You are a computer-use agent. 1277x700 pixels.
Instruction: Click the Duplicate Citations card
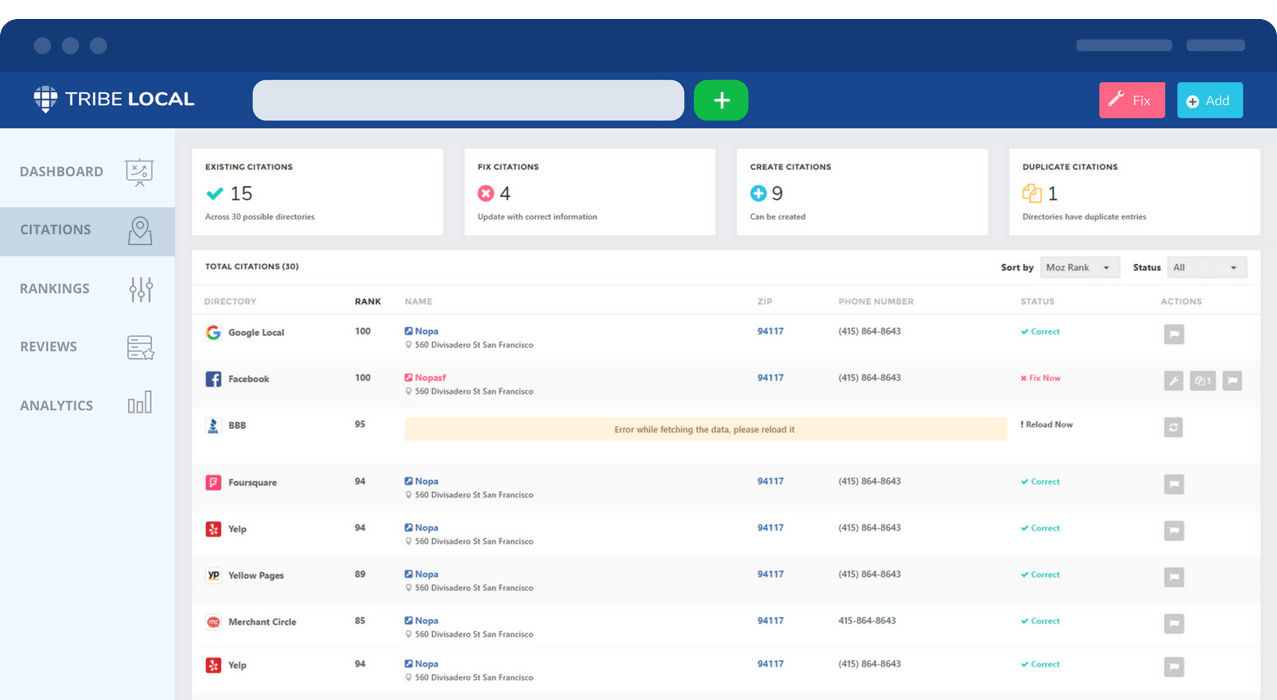pos(1135,192)
